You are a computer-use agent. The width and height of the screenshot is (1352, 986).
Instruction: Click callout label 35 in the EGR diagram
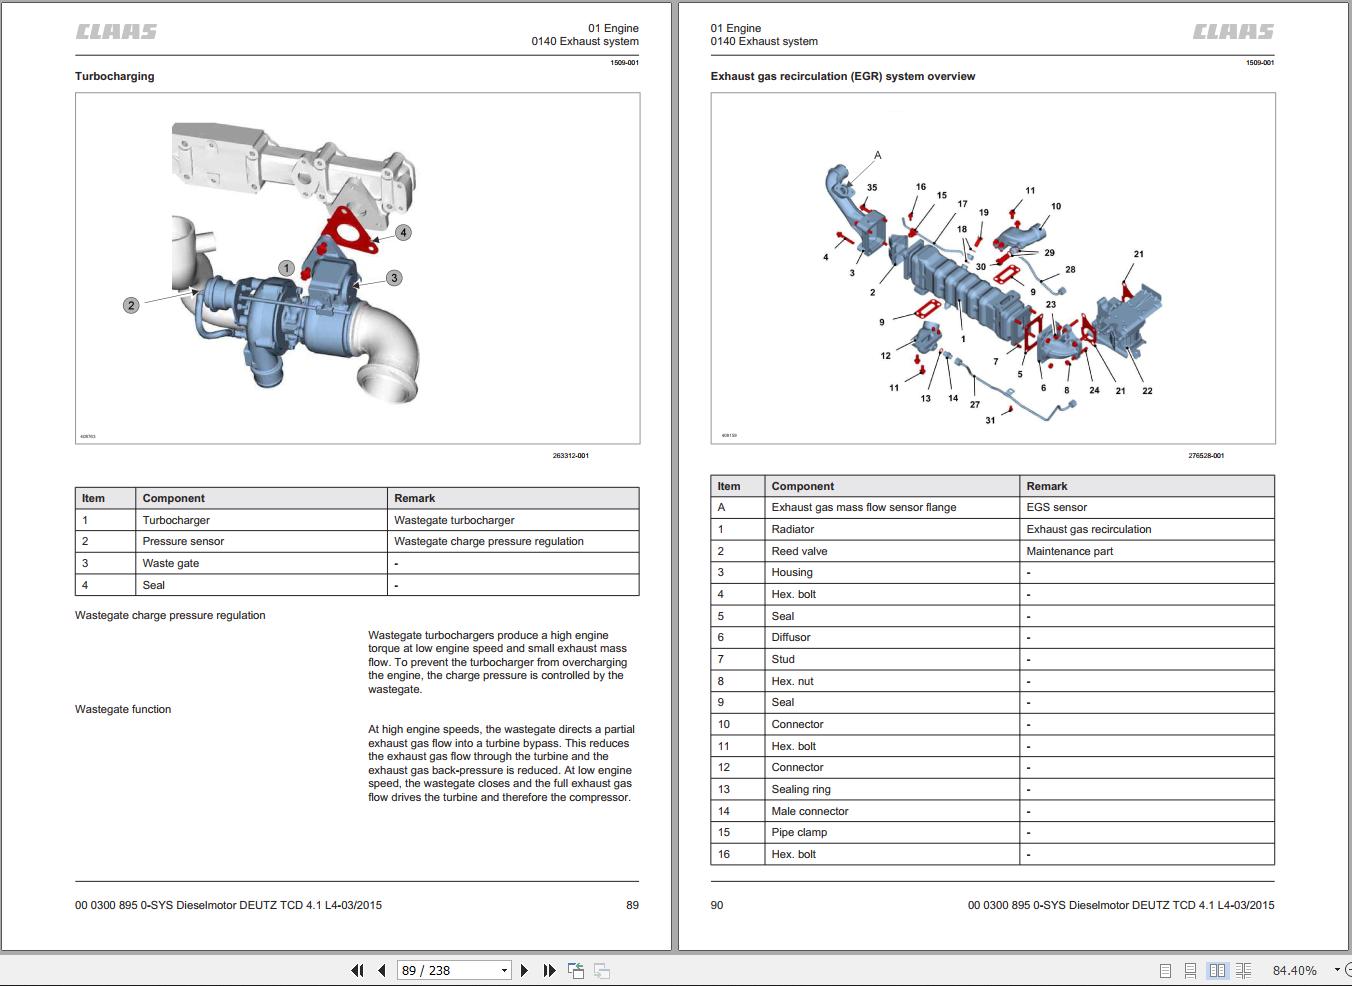click(872, 187)
